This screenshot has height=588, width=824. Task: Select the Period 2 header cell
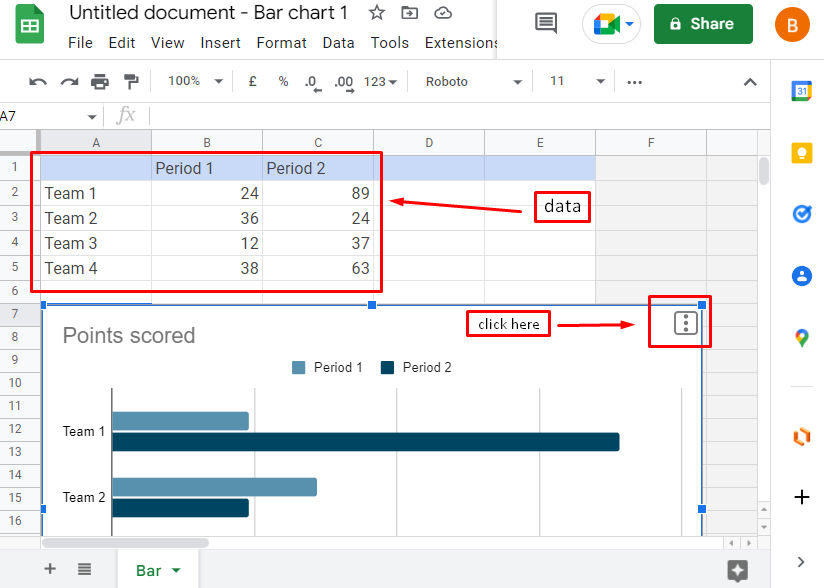point(318,168)
